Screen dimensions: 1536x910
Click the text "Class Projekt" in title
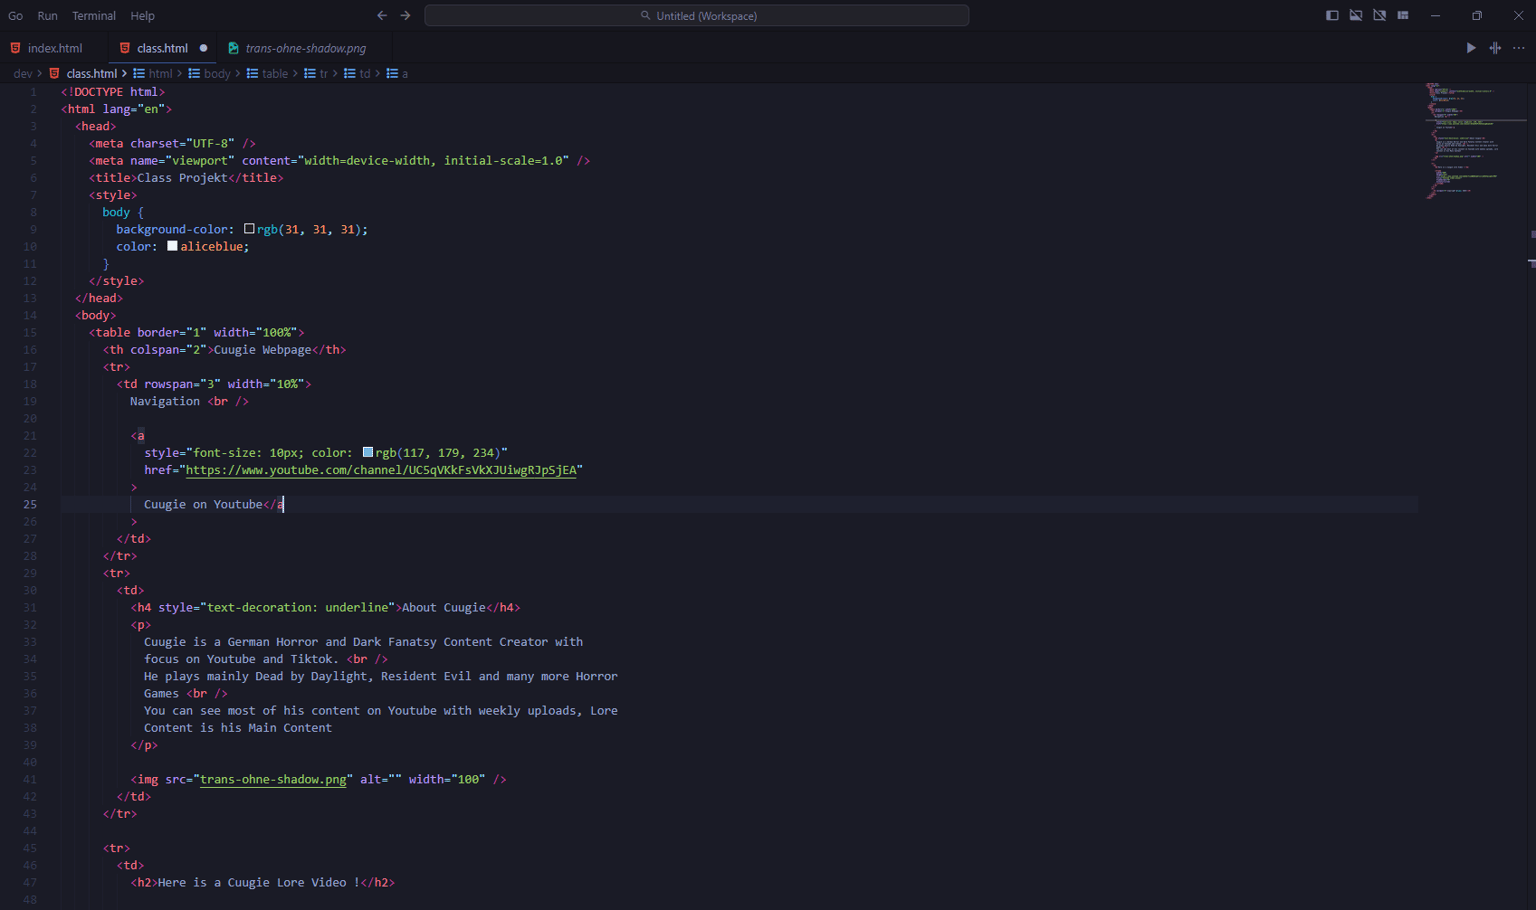182,178
